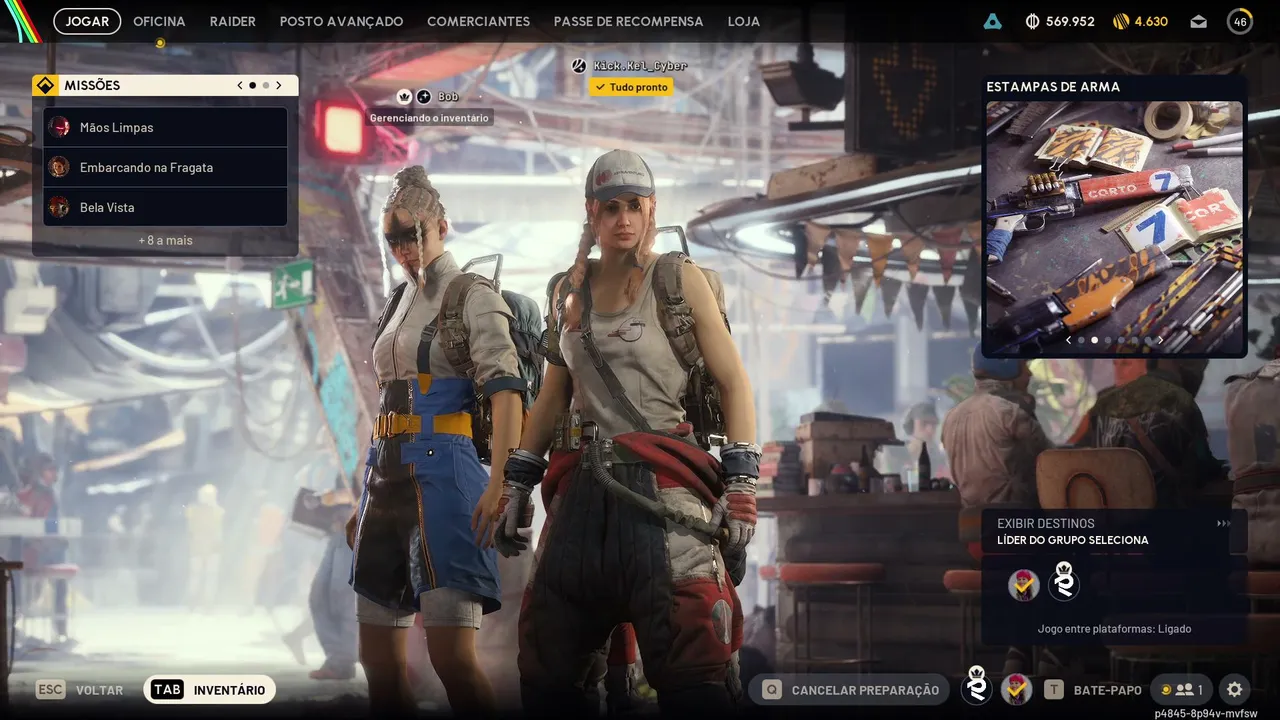Open the Bate-papo chat button

click(1093, 689)
